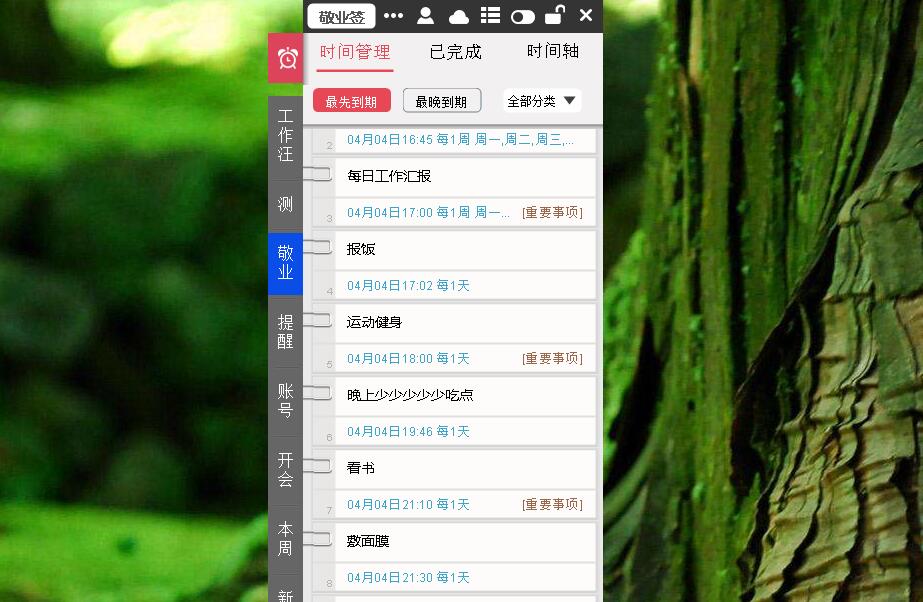
Task: Open the 晚上少少少少少吃点 reminder item
Action: [x=466, y=395]
